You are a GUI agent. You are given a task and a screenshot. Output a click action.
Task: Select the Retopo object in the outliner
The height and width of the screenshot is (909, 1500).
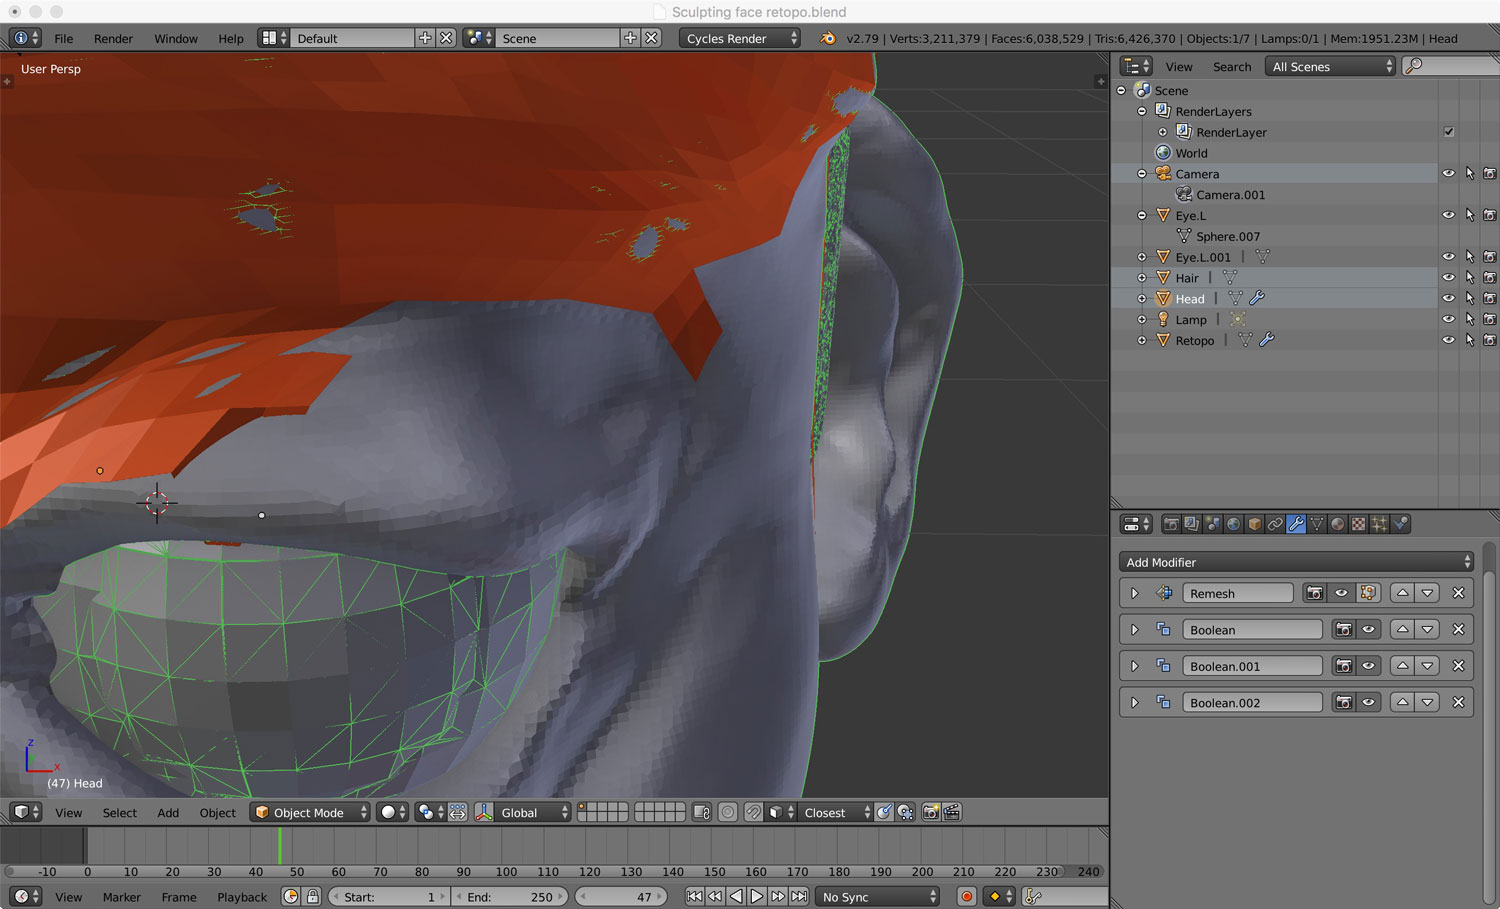[1194, 341]
